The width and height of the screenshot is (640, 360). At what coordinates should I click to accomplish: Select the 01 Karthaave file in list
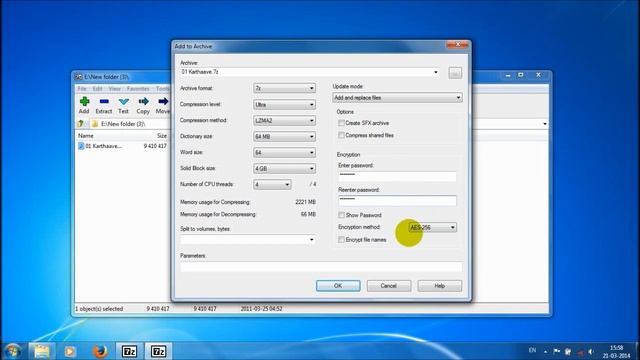[x=100, y=146]
